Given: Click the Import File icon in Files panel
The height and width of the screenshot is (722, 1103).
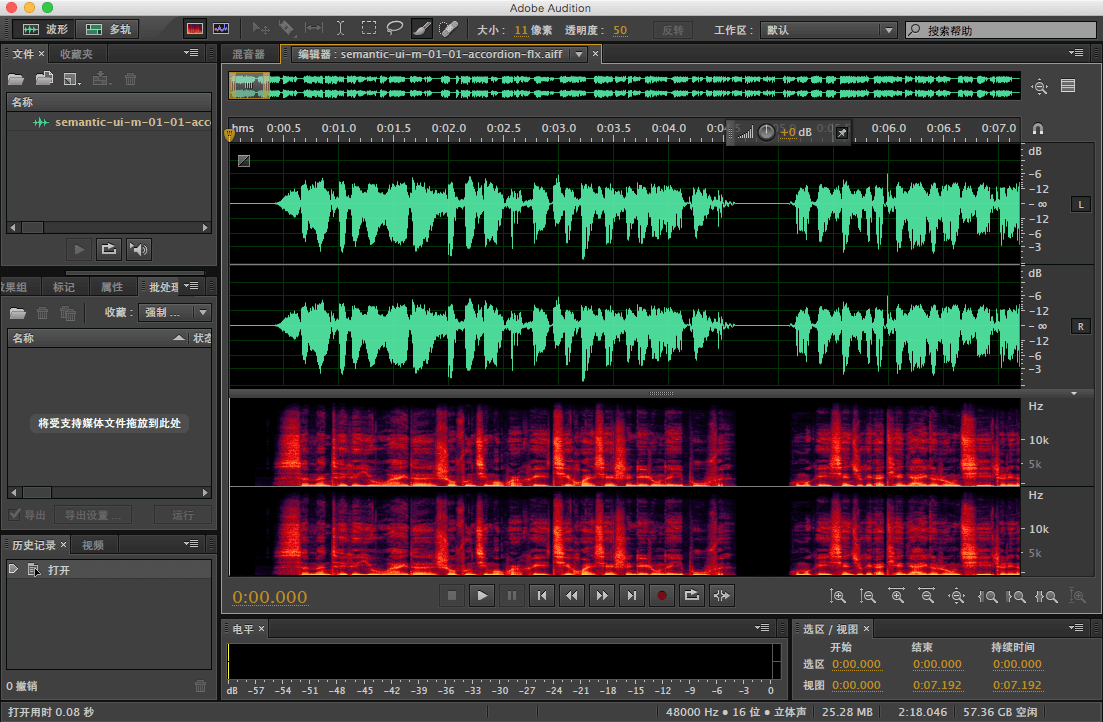Looking at the screenshot, I should [x=44, y=79].
